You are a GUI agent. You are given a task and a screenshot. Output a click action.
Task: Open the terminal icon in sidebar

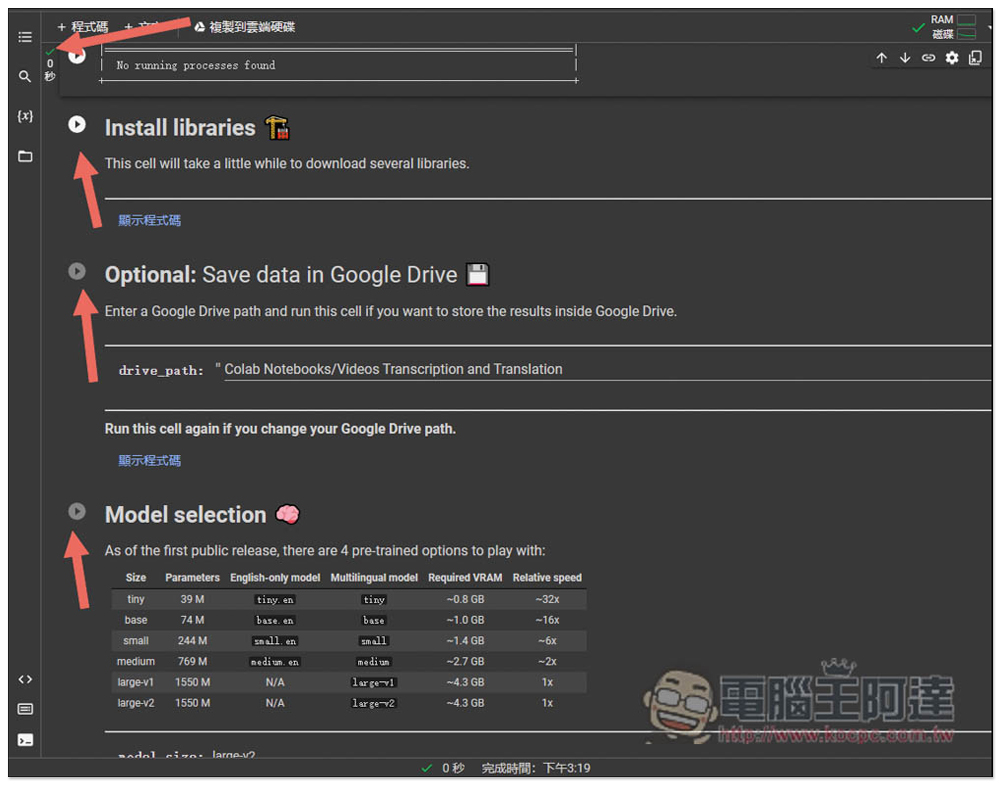(x=25, y=740)
